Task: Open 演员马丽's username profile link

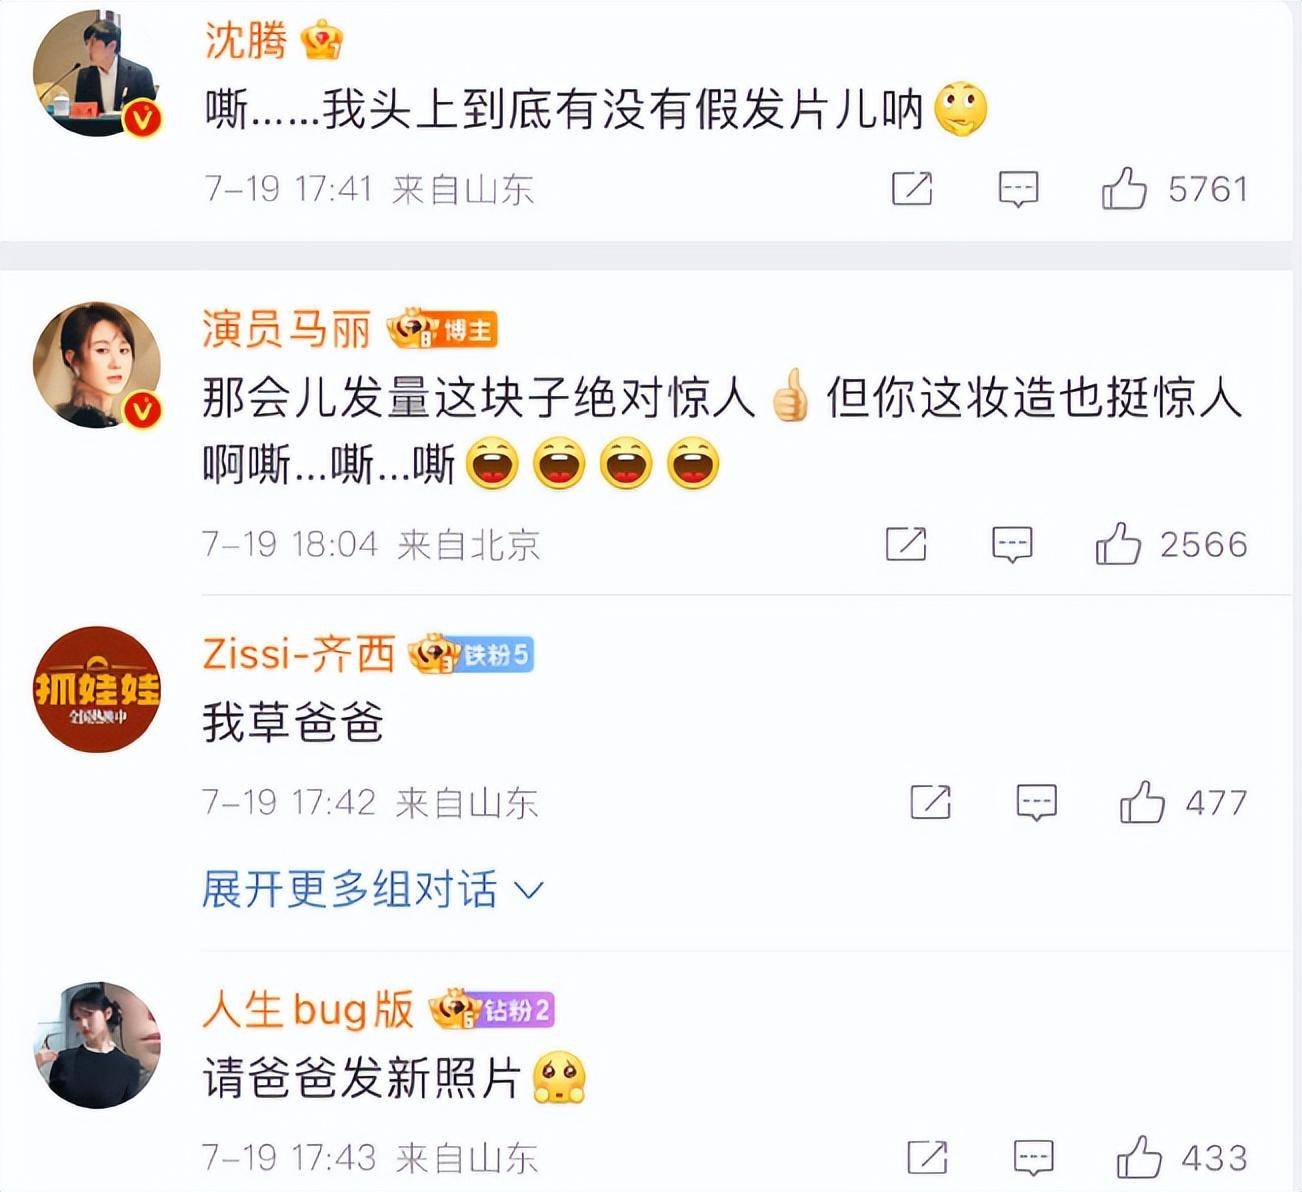Action: [x=287, y=329]
